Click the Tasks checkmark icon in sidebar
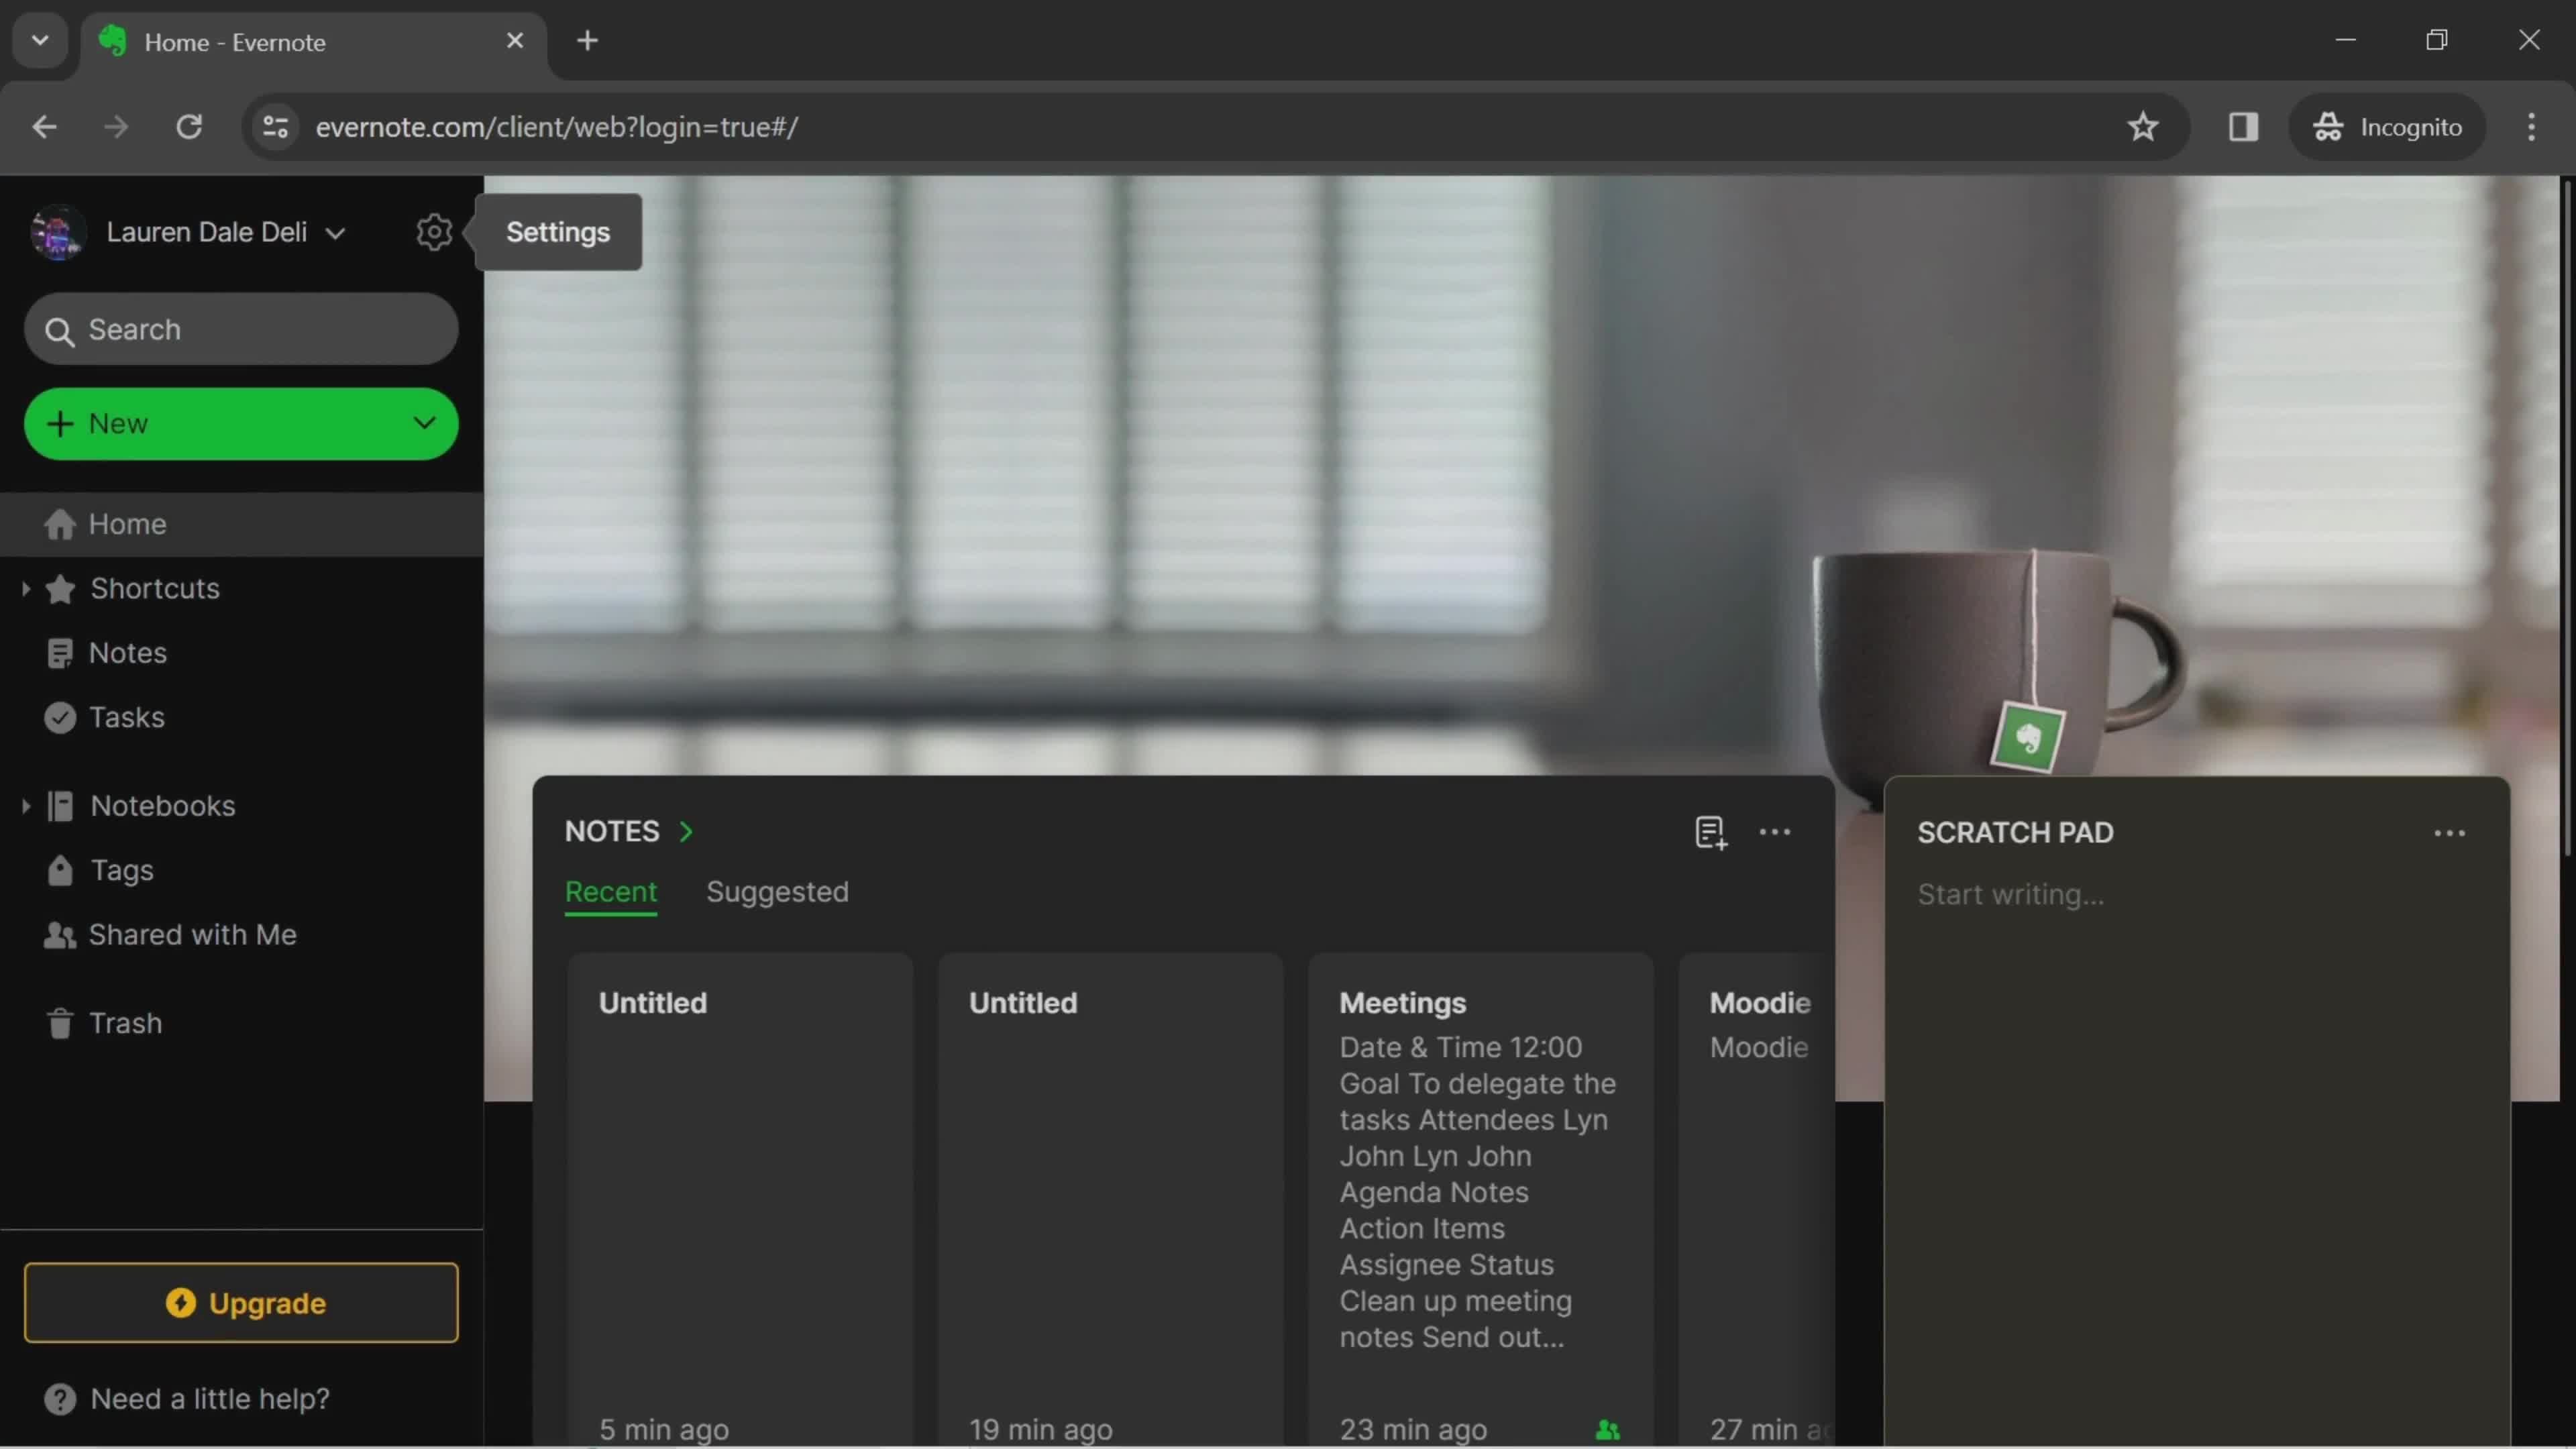Viewport: 2576px width, 1449px height. pos(58,716)
